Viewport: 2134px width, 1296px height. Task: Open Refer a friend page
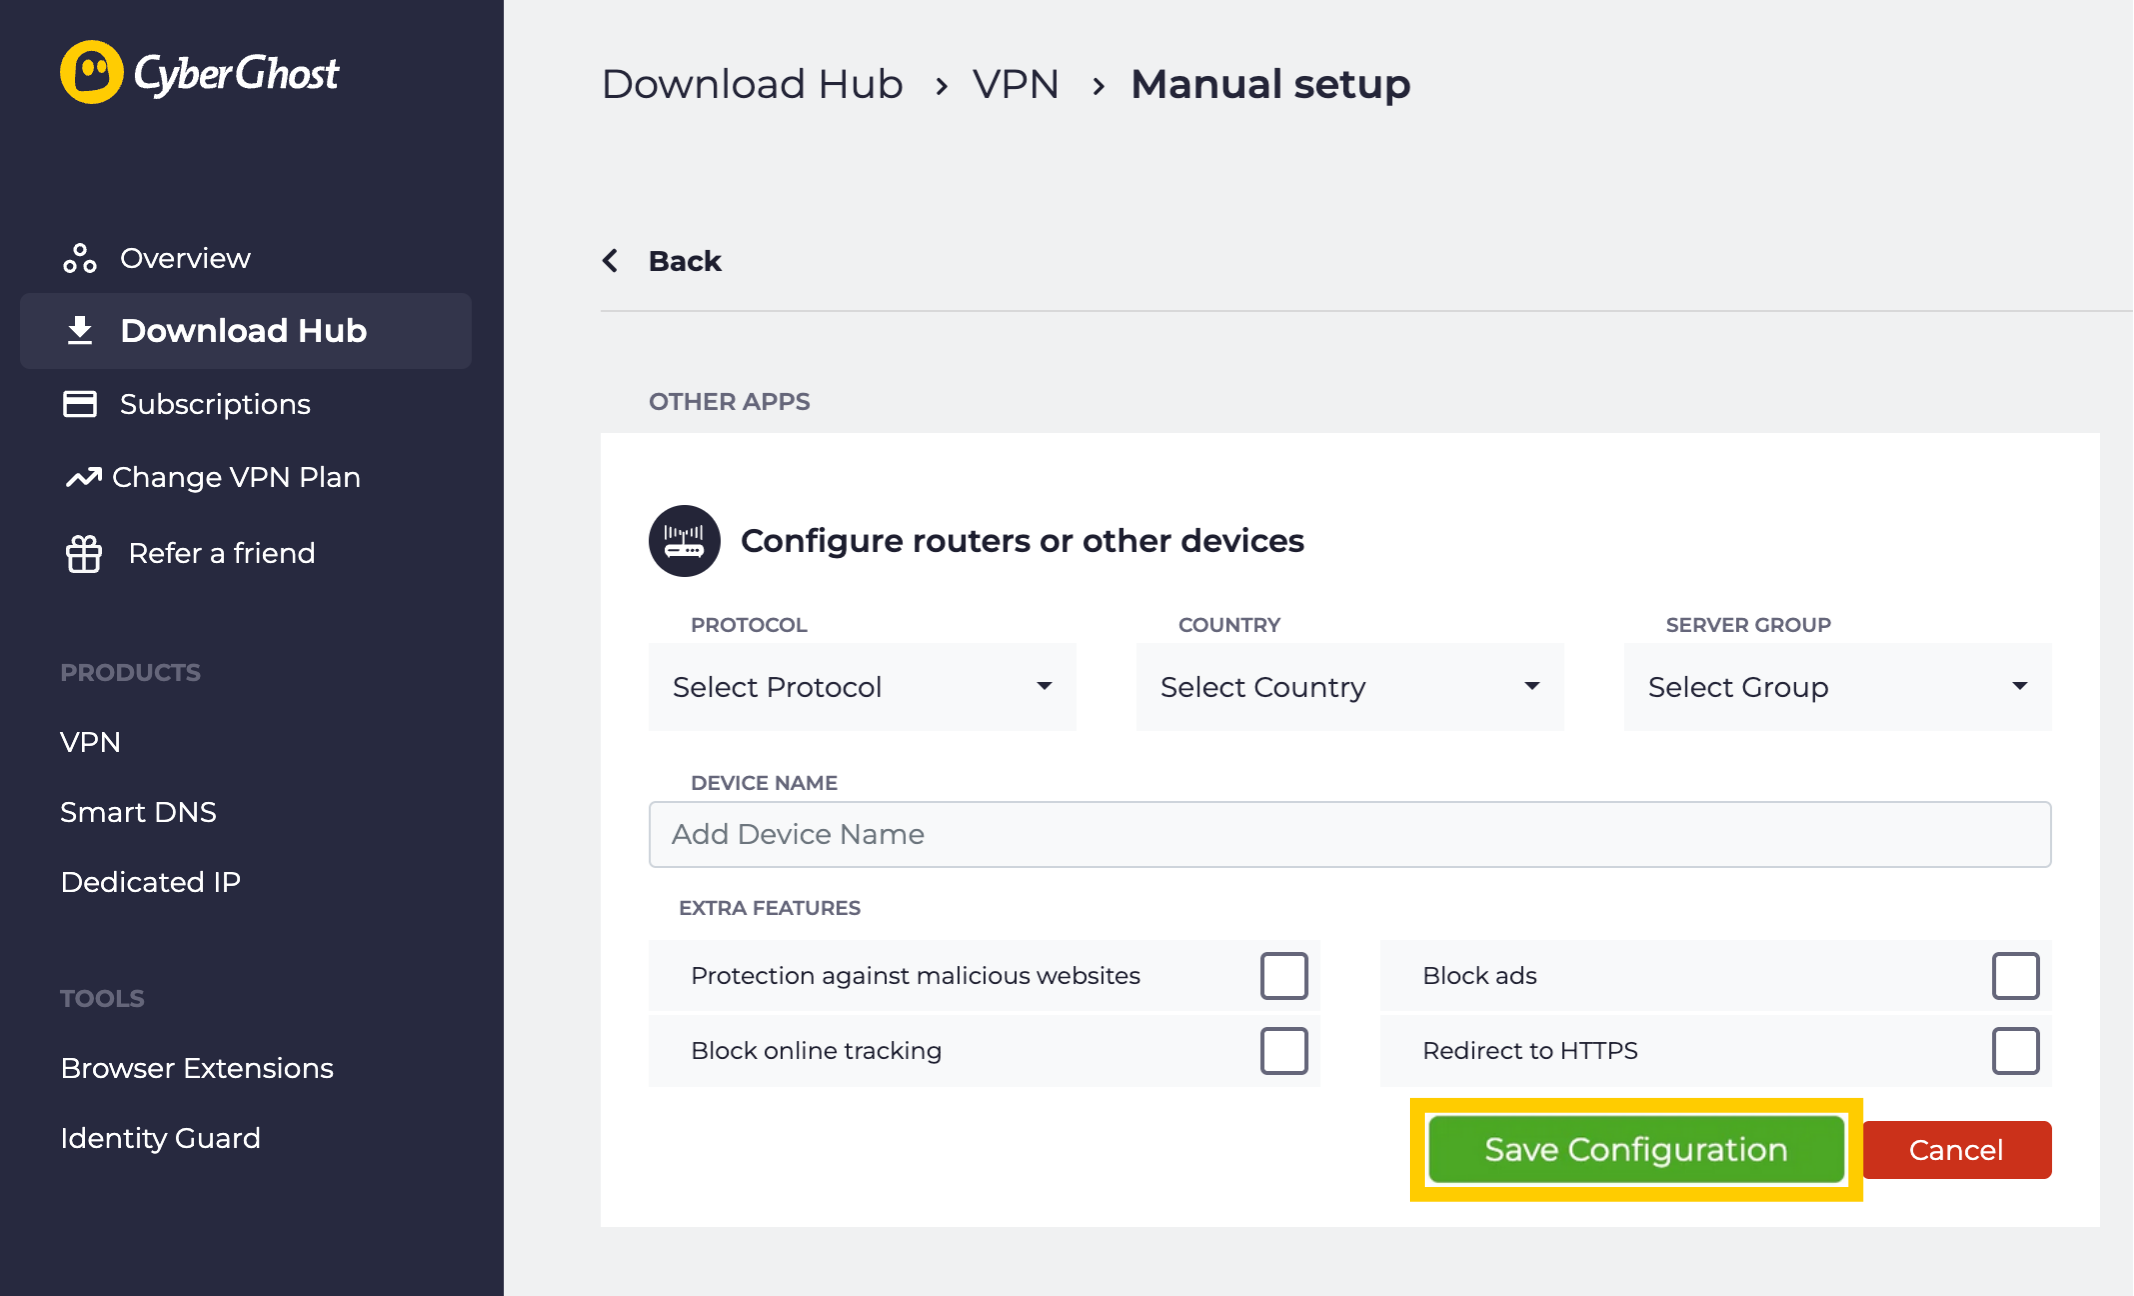[222, 553]
